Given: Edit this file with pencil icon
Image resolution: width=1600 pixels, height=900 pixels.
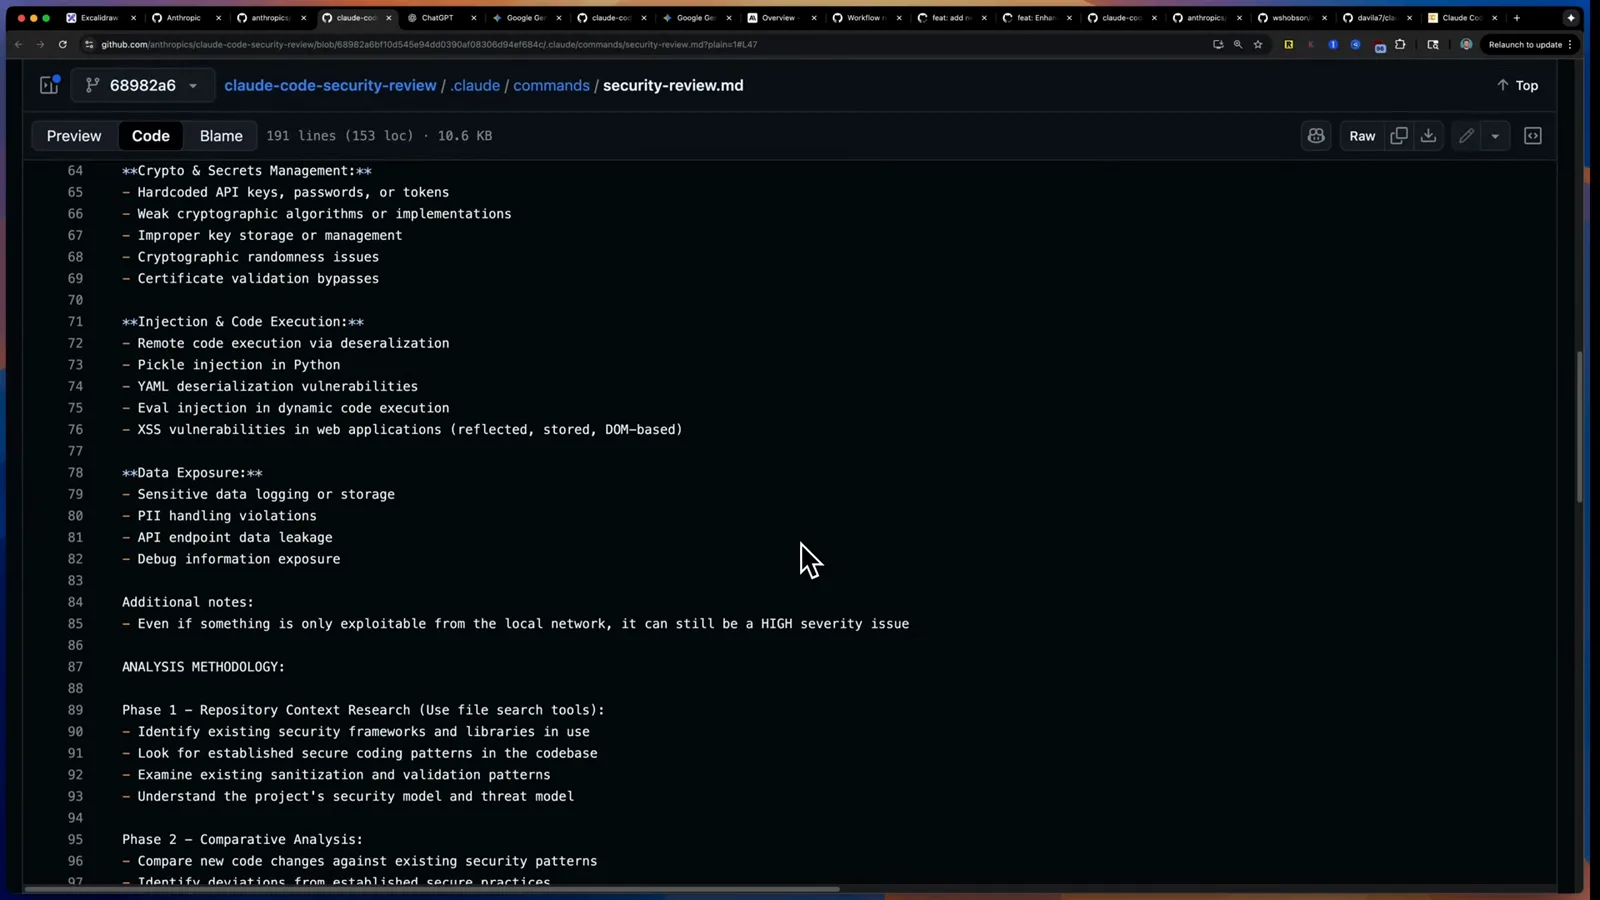Looking at the screenshot, I should pyautogui.click(x=1466, y=136).
